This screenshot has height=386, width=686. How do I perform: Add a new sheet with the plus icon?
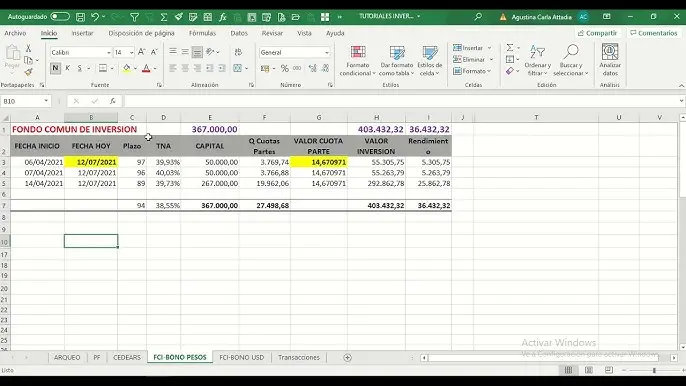coord(347,358)
